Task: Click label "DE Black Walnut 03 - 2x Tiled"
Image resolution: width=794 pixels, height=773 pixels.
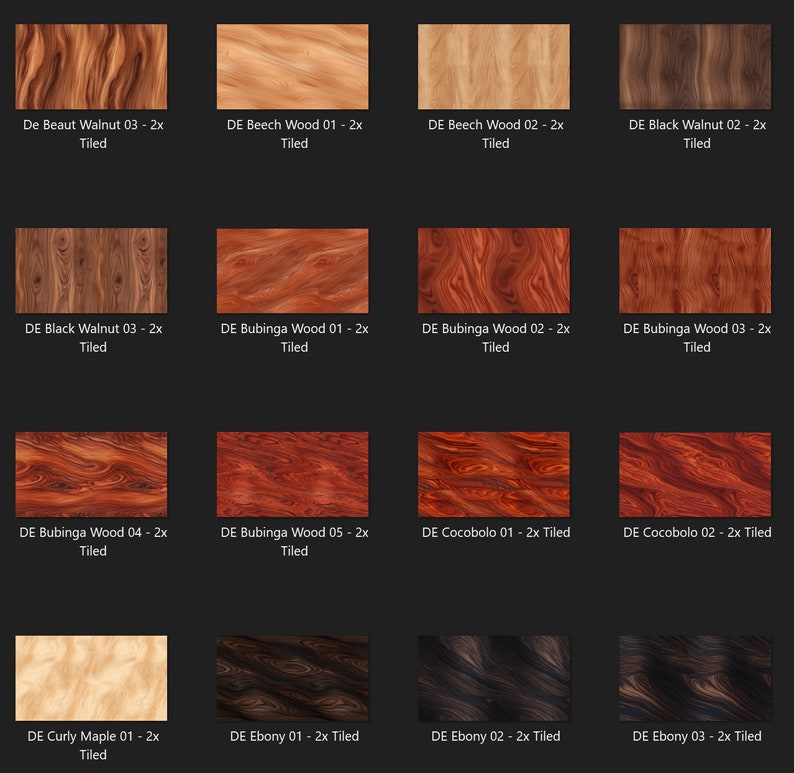Action: (x=93, y=338)
